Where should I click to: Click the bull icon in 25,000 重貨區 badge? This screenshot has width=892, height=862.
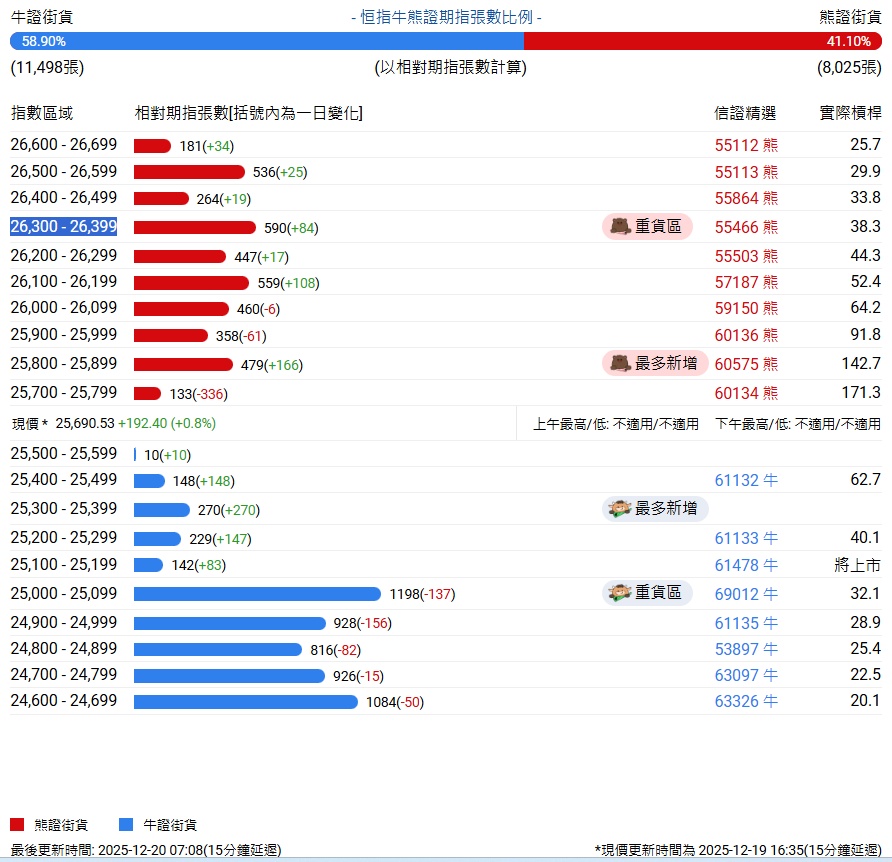click(x=620, y=593)
